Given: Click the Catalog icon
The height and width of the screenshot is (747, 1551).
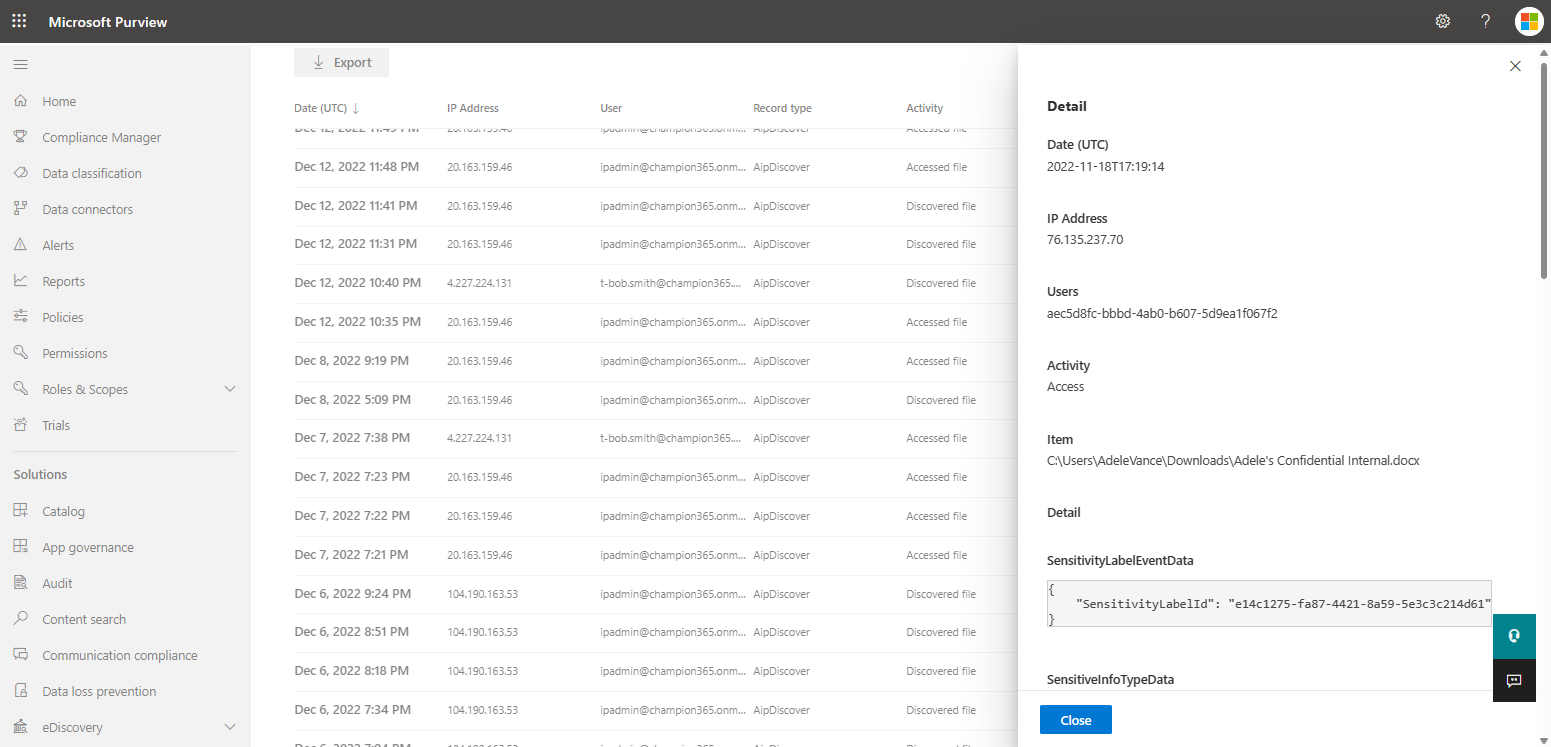Looking at the screenshot, I should [20, 511].
